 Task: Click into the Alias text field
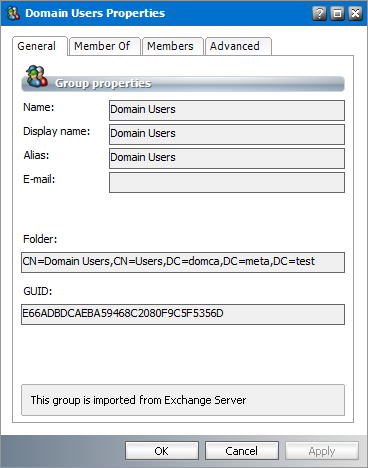pyautogui.click(x=227, y=158)
